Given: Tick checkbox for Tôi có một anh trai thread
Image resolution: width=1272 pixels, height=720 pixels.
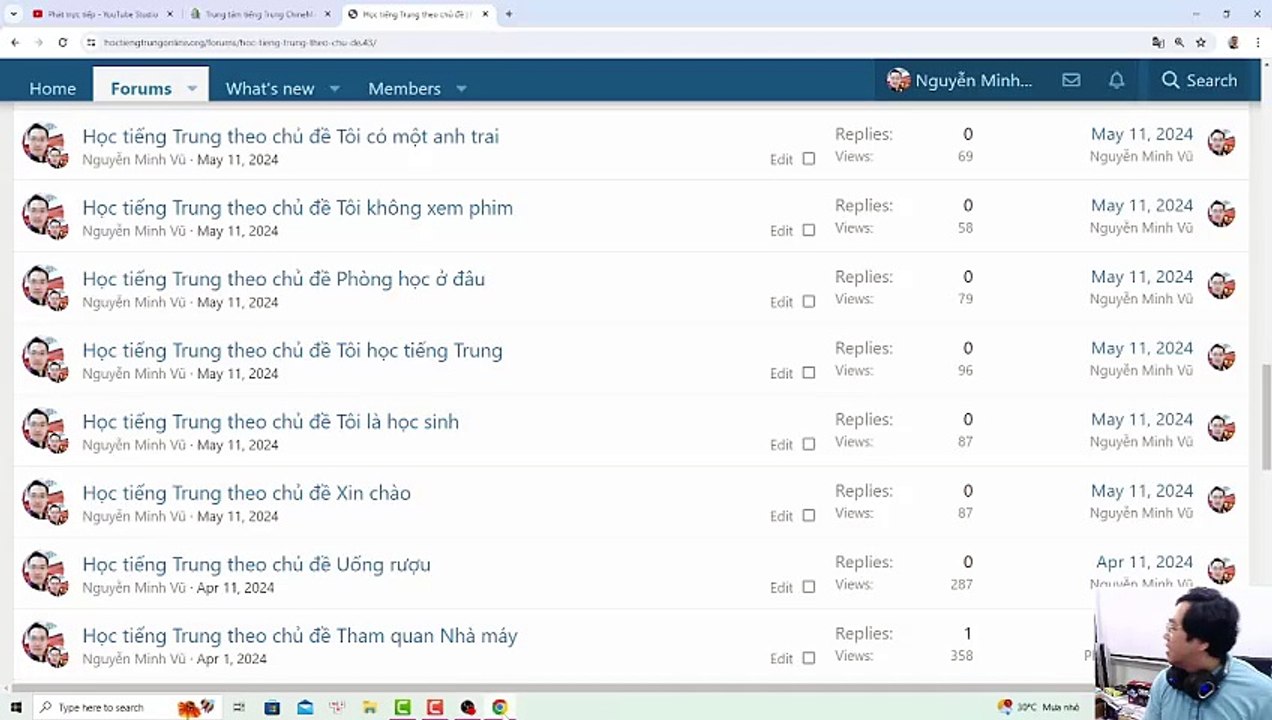Looking at the screenshot, I should click(809, 159).
